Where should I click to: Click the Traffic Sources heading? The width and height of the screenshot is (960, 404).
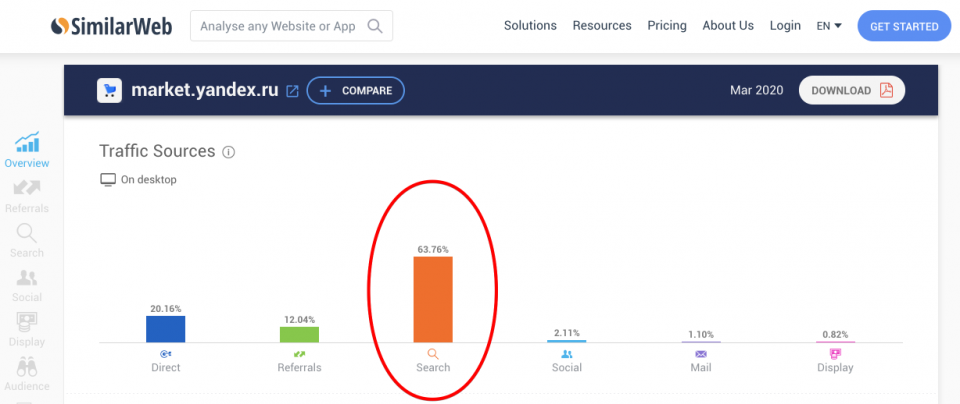(x=157, y=151)
